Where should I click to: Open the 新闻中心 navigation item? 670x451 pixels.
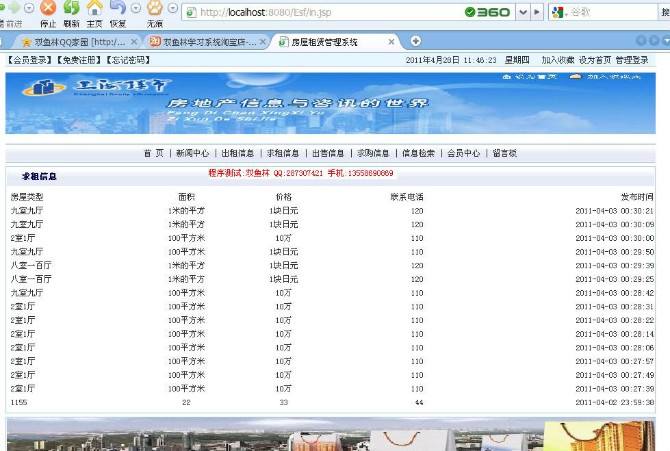tap(193, 153)
